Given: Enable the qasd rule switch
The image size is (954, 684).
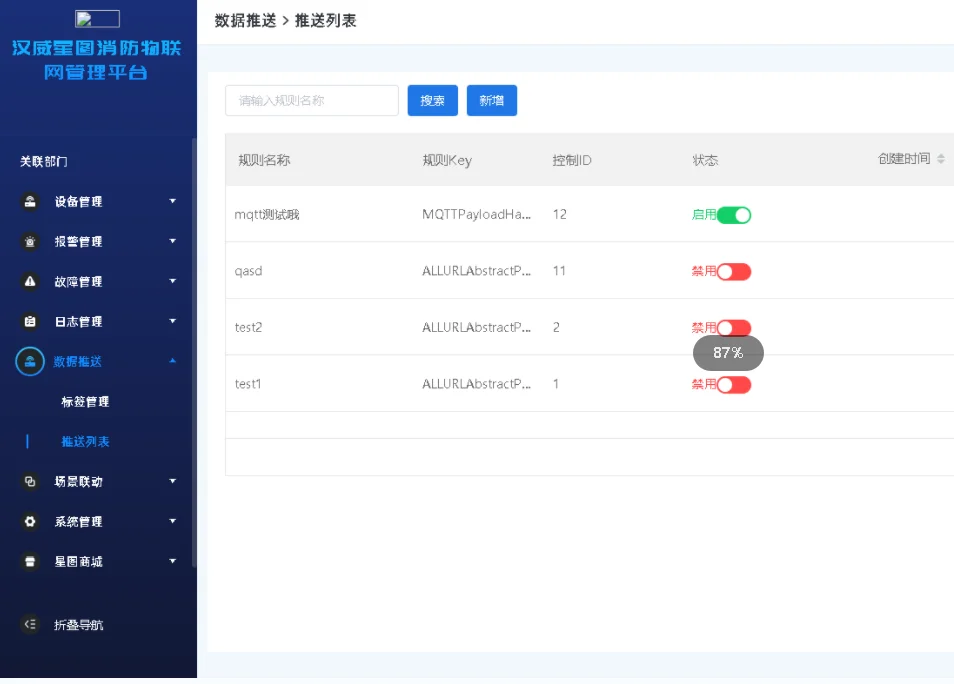Looking at the screenshot, I should click(735, 271).
